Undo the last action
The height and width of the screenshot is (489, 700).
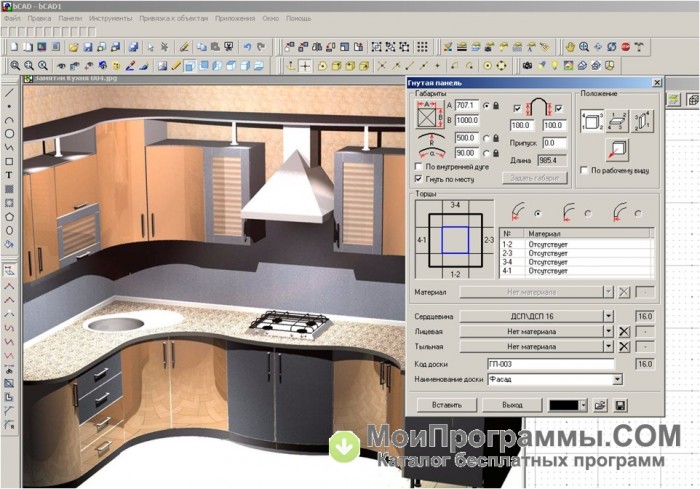[247, 47]
